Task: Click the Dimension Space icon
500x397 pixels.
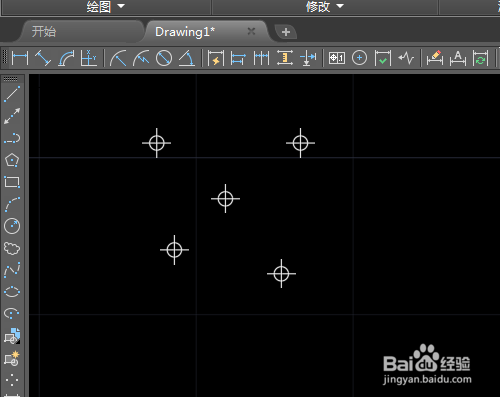Action: [285, 58]
